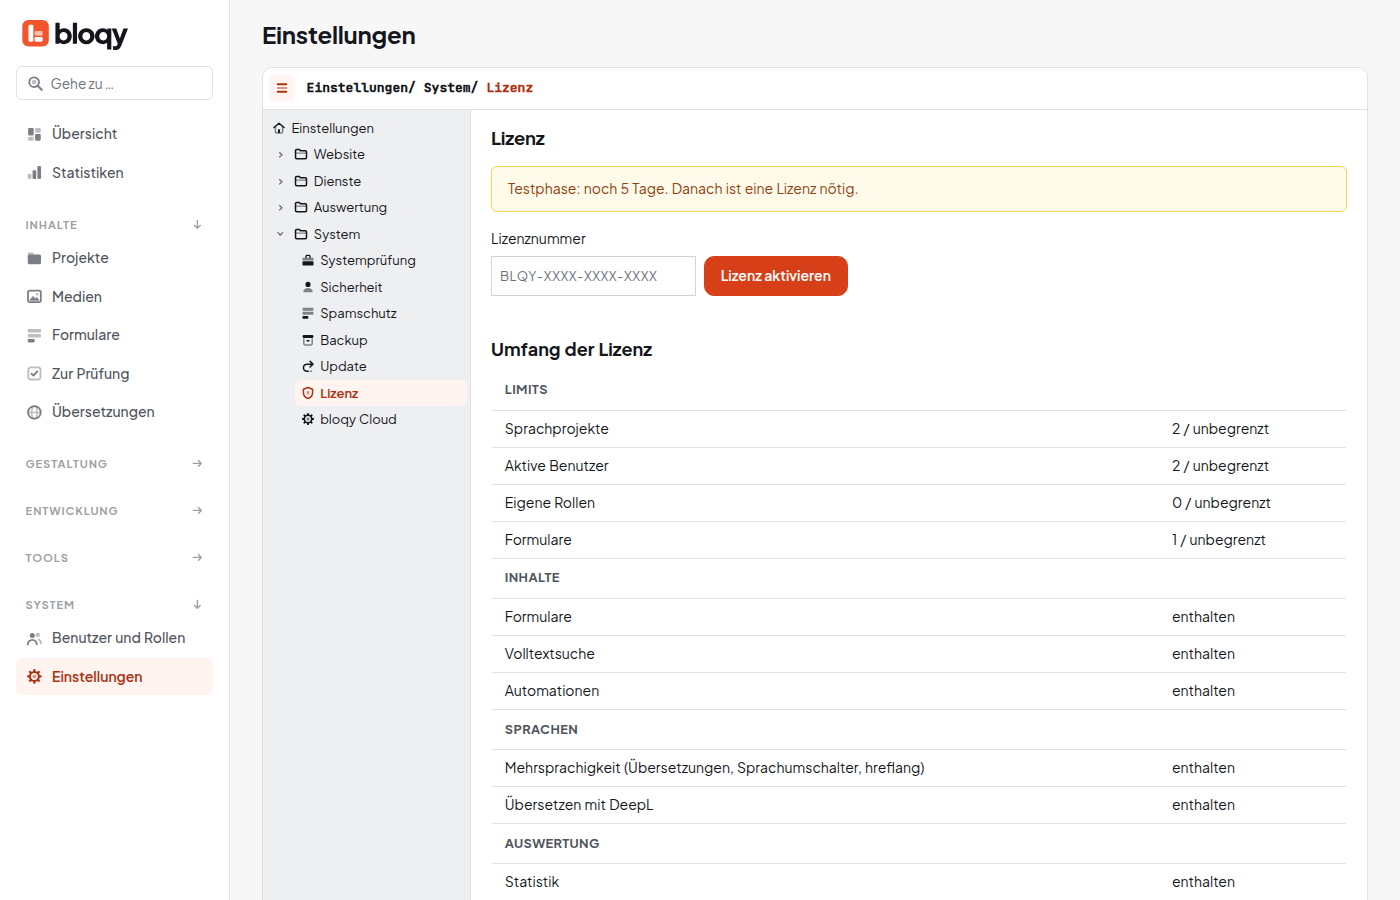Click the Benutzer und Rollen people icon
1400x900 pixels.
pyautogui.click(x=34, y=638)
